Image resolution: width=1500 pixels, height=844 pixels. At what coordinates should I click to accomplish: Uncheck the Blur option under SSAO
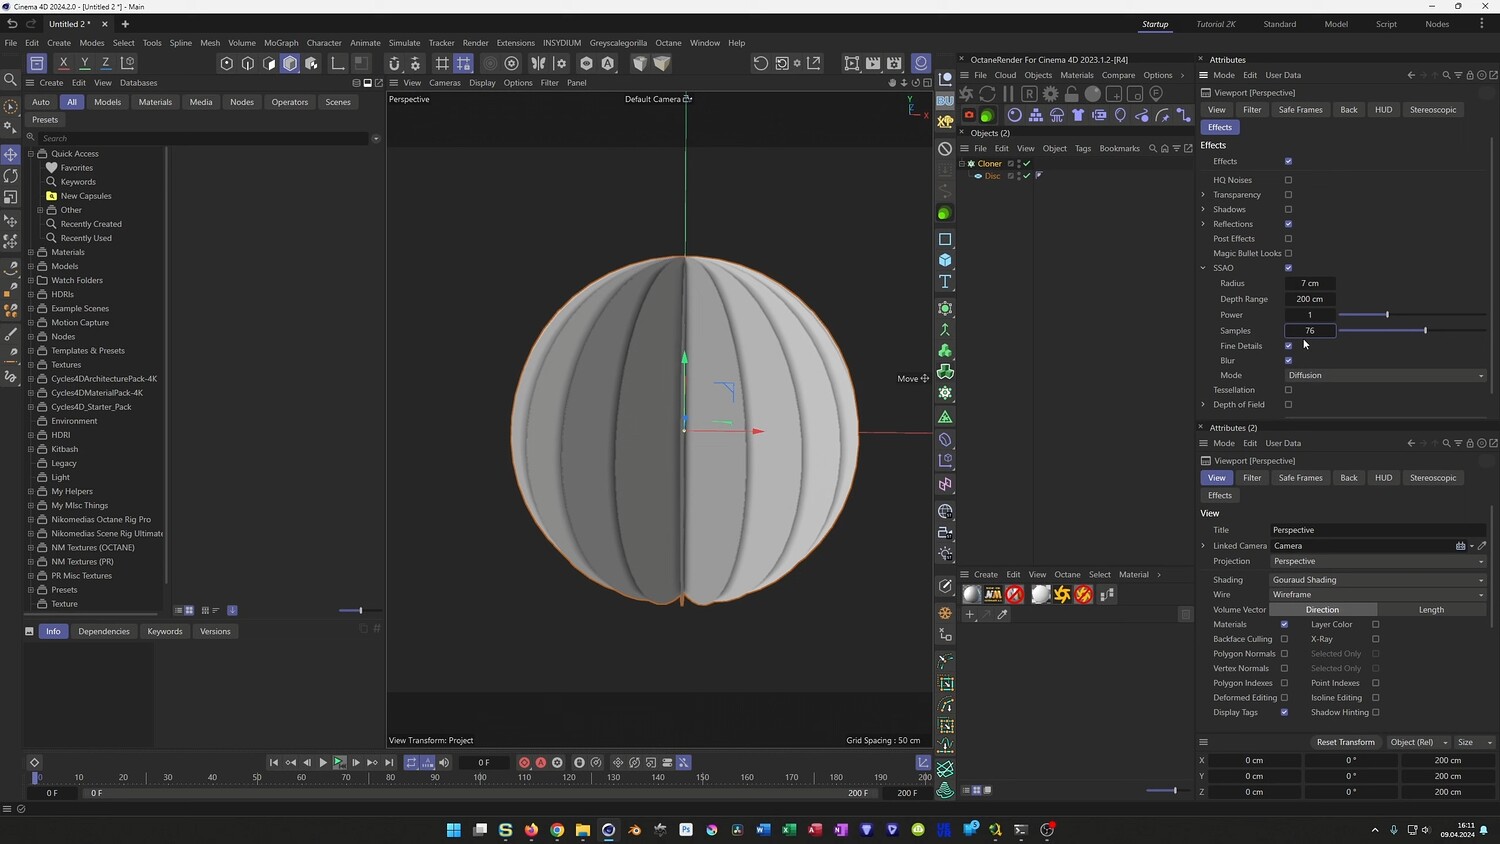1288,361
